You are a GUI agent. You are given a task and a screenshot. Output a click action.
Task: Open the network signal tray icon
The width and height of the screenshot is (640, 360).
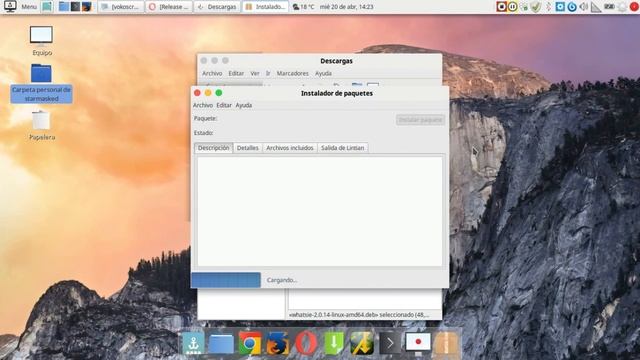coord(596,7)
